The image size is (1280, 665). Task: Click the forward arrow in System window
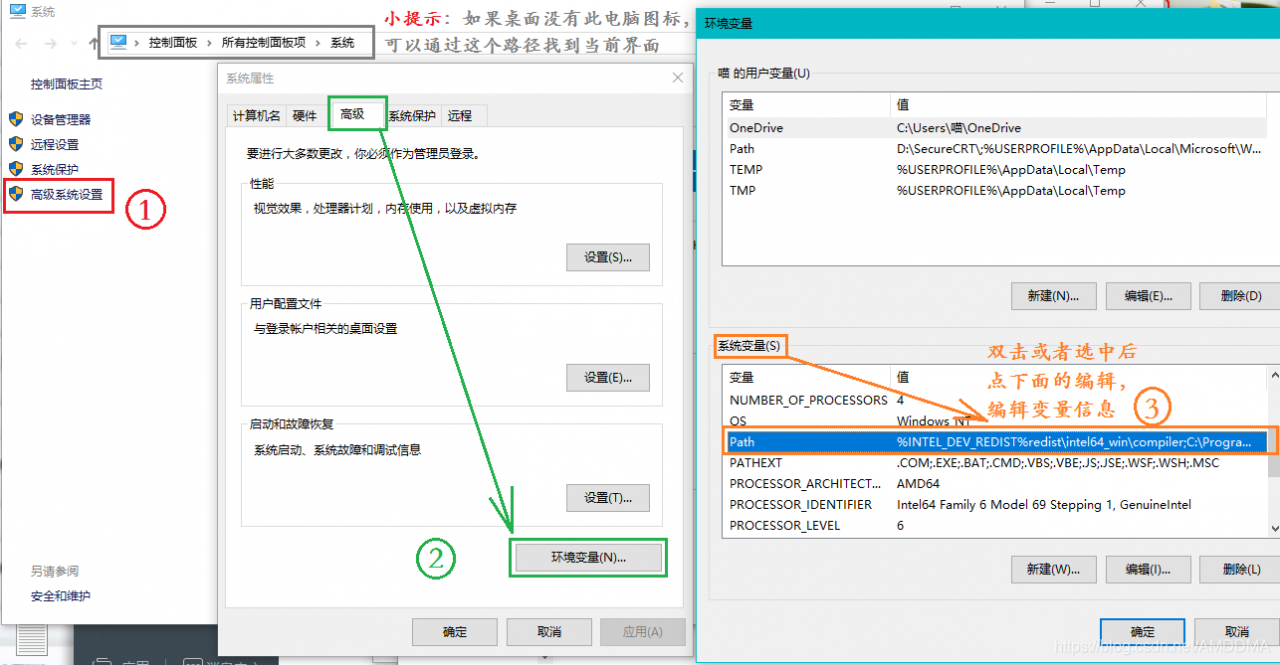pos(51,43)
